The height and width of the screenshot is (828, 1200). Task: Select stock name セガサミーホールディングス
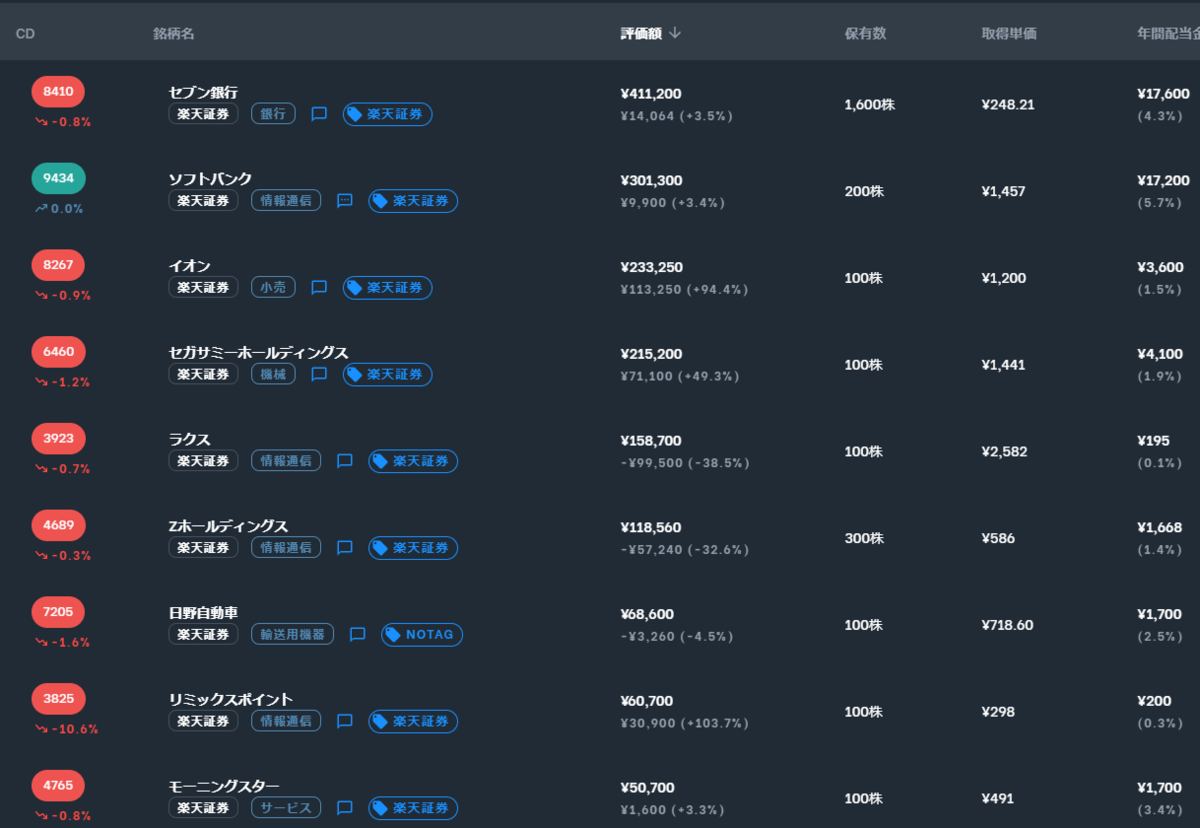tap(259, 353)
